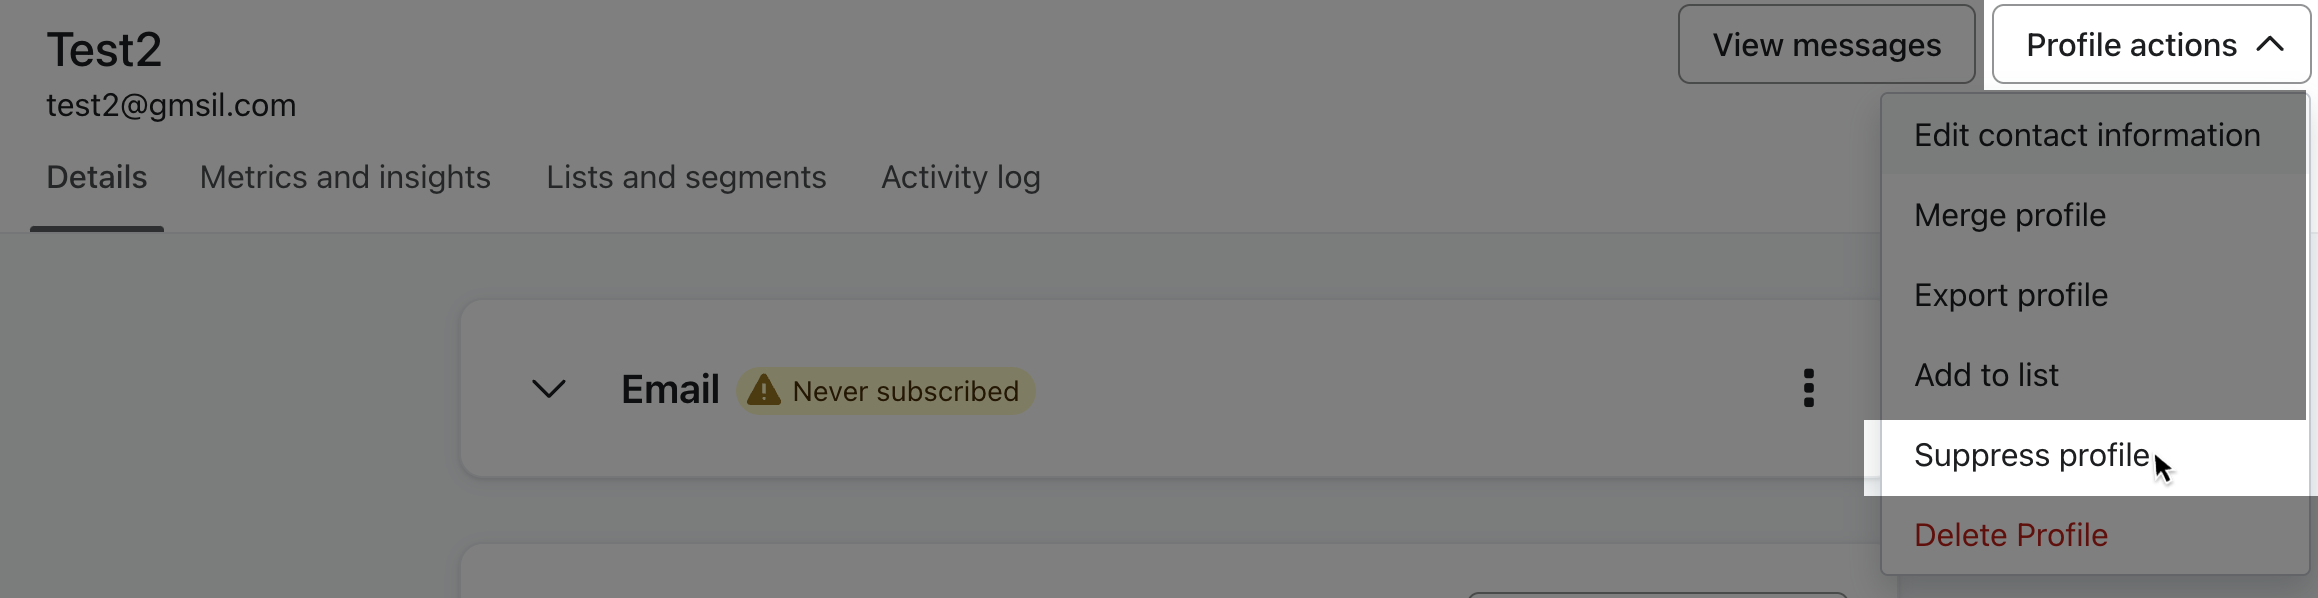This screenshot has height=598, width=2318.
Task: Click the View messages button
Action: point(1826,44)
